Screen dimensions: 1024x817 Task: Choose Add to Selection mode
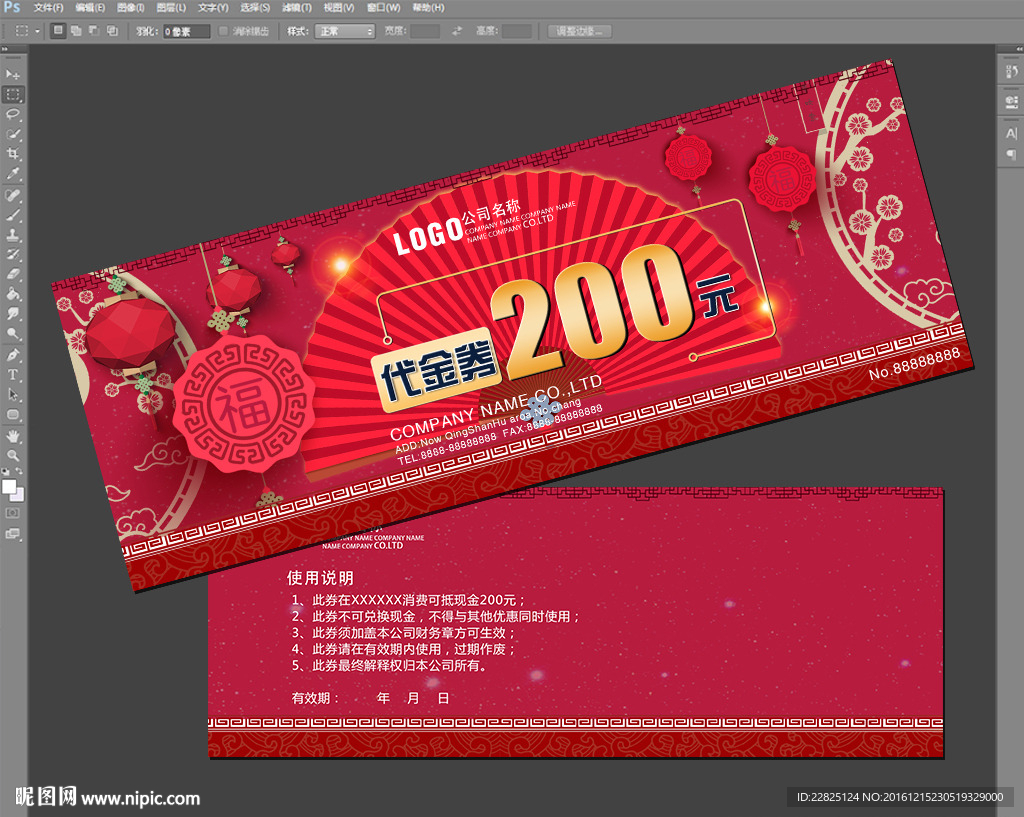tap(76, 31)
